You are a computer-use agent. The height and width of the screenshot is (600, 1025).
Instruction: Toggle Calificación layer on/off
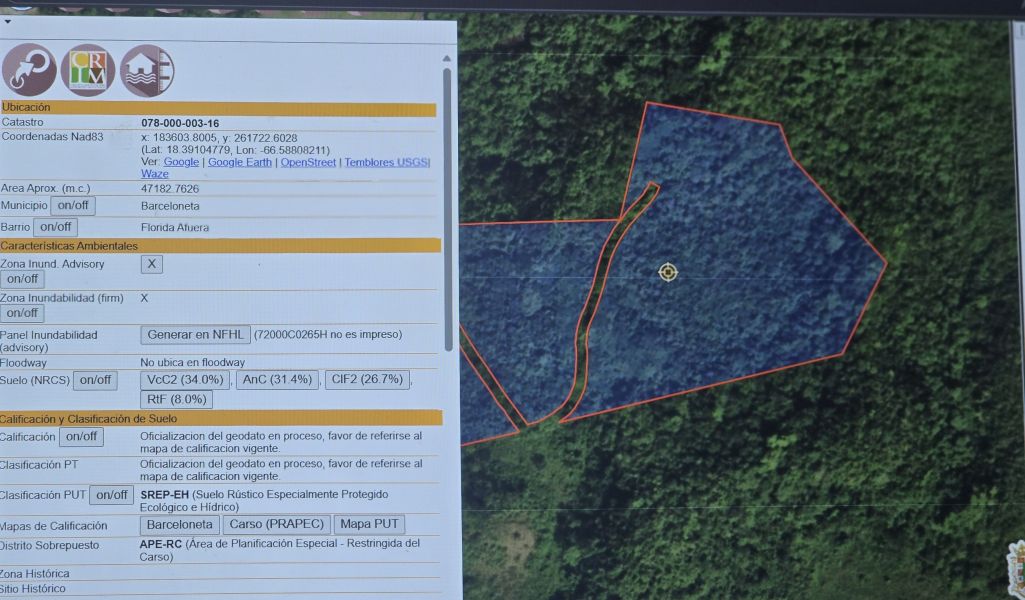coord(81,437)
